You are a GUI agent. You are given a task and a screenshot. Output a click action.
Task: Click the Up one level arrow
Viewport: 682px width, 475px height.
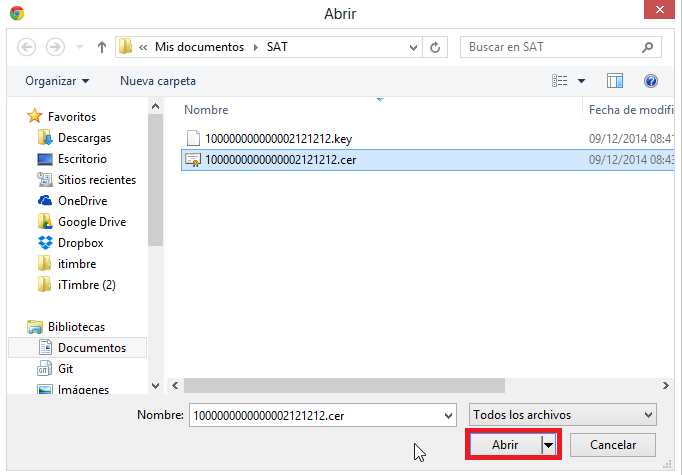pyautogui.click(x=101, y=47)
